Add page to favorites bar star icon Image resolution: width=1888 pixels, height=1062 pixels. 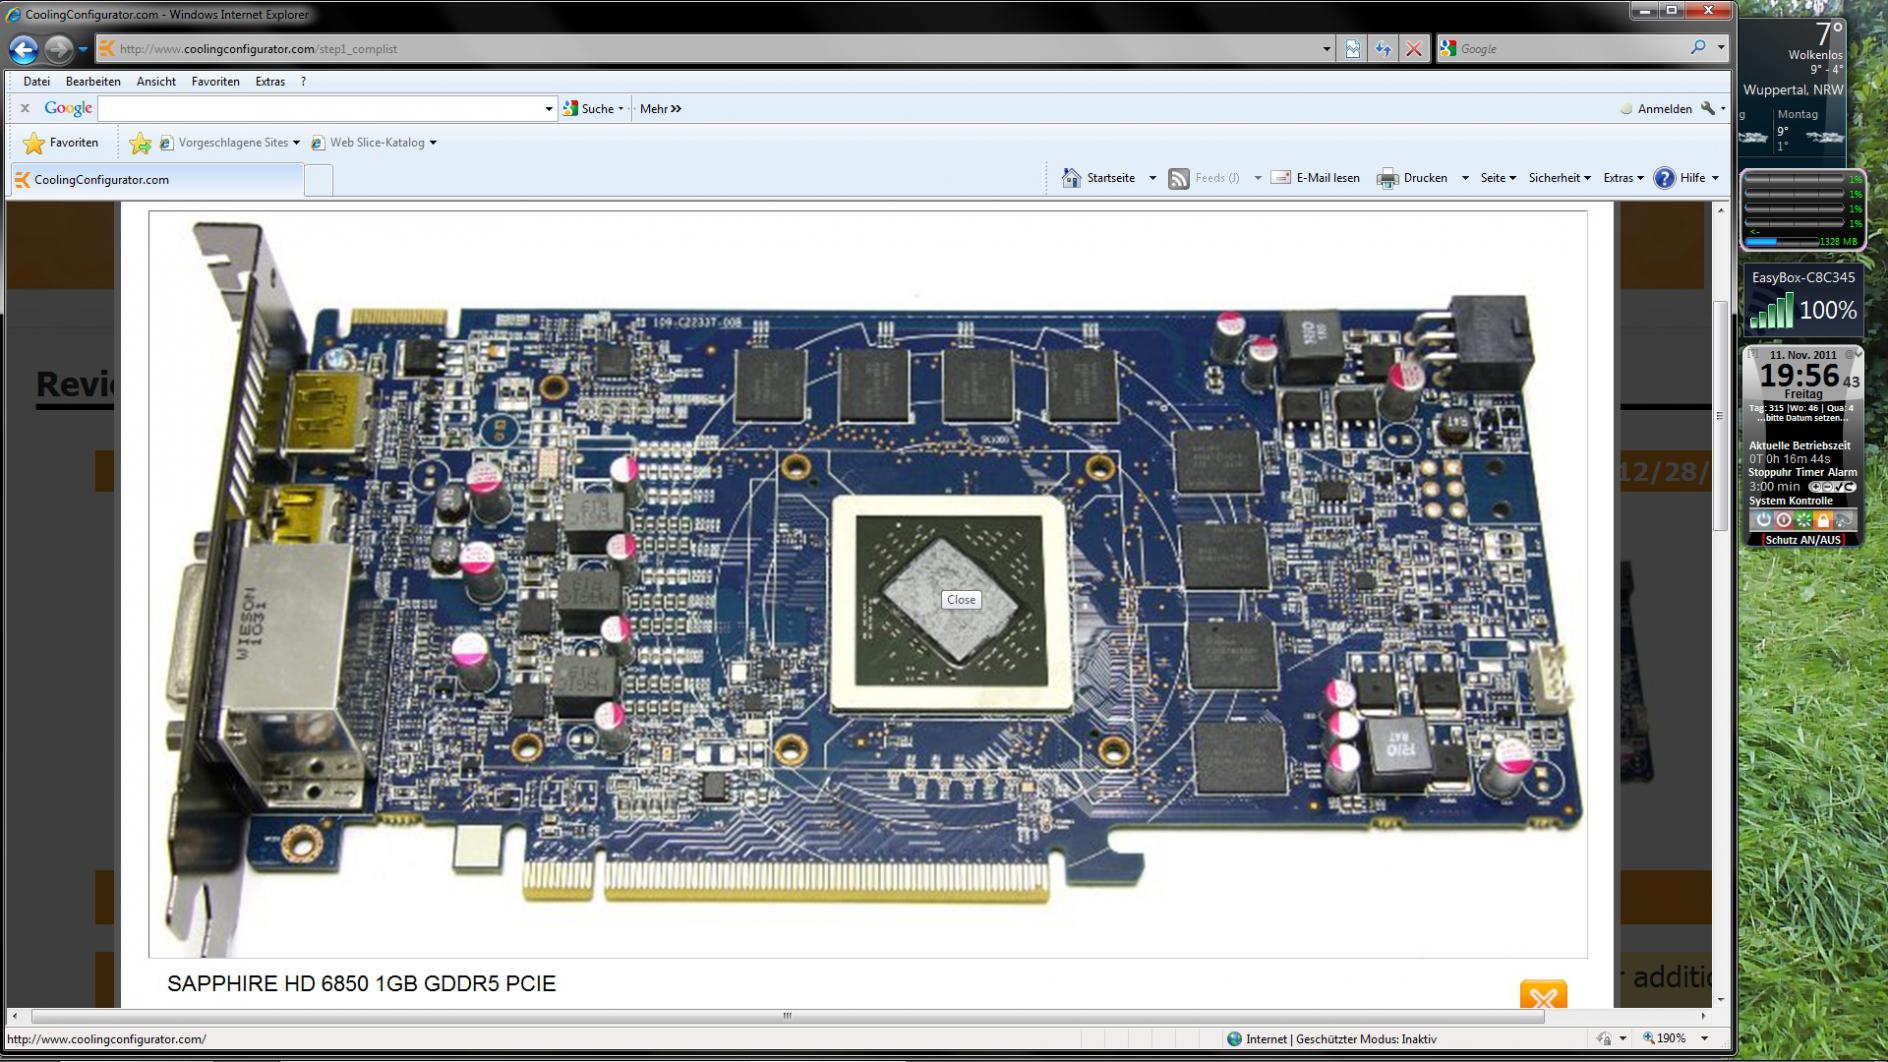click(x=140, y=143)
